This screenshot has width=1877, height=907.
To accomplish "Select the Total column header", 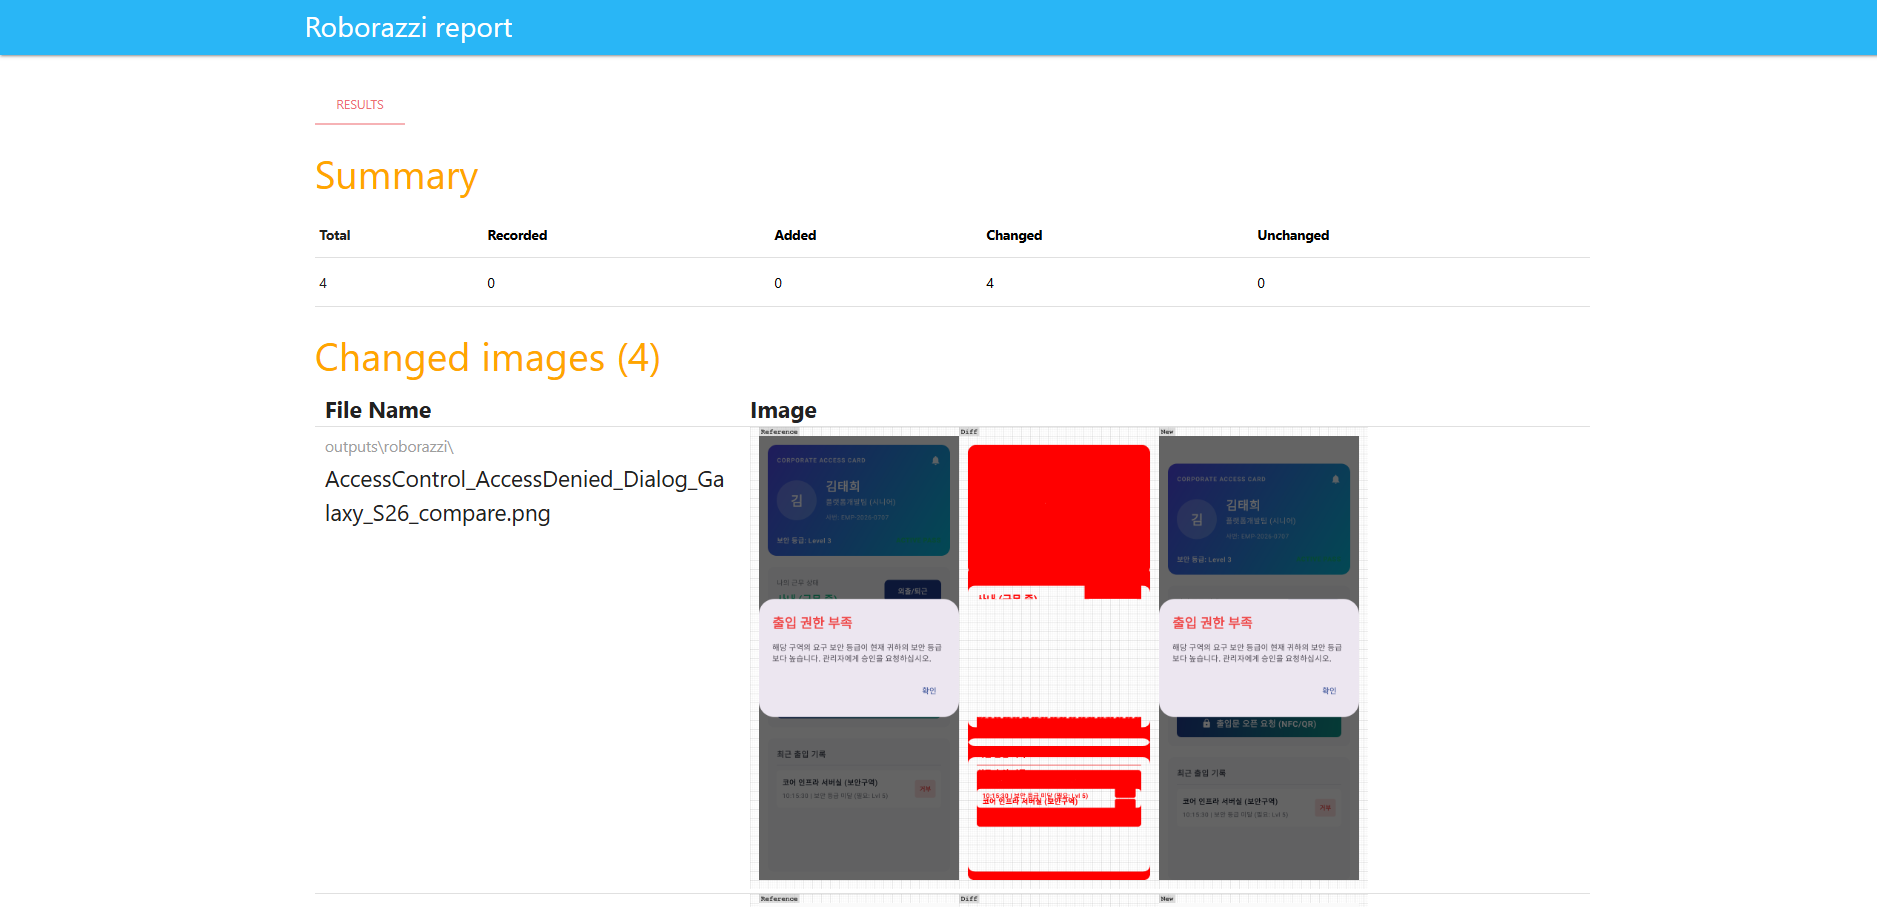I will [335, 235].
